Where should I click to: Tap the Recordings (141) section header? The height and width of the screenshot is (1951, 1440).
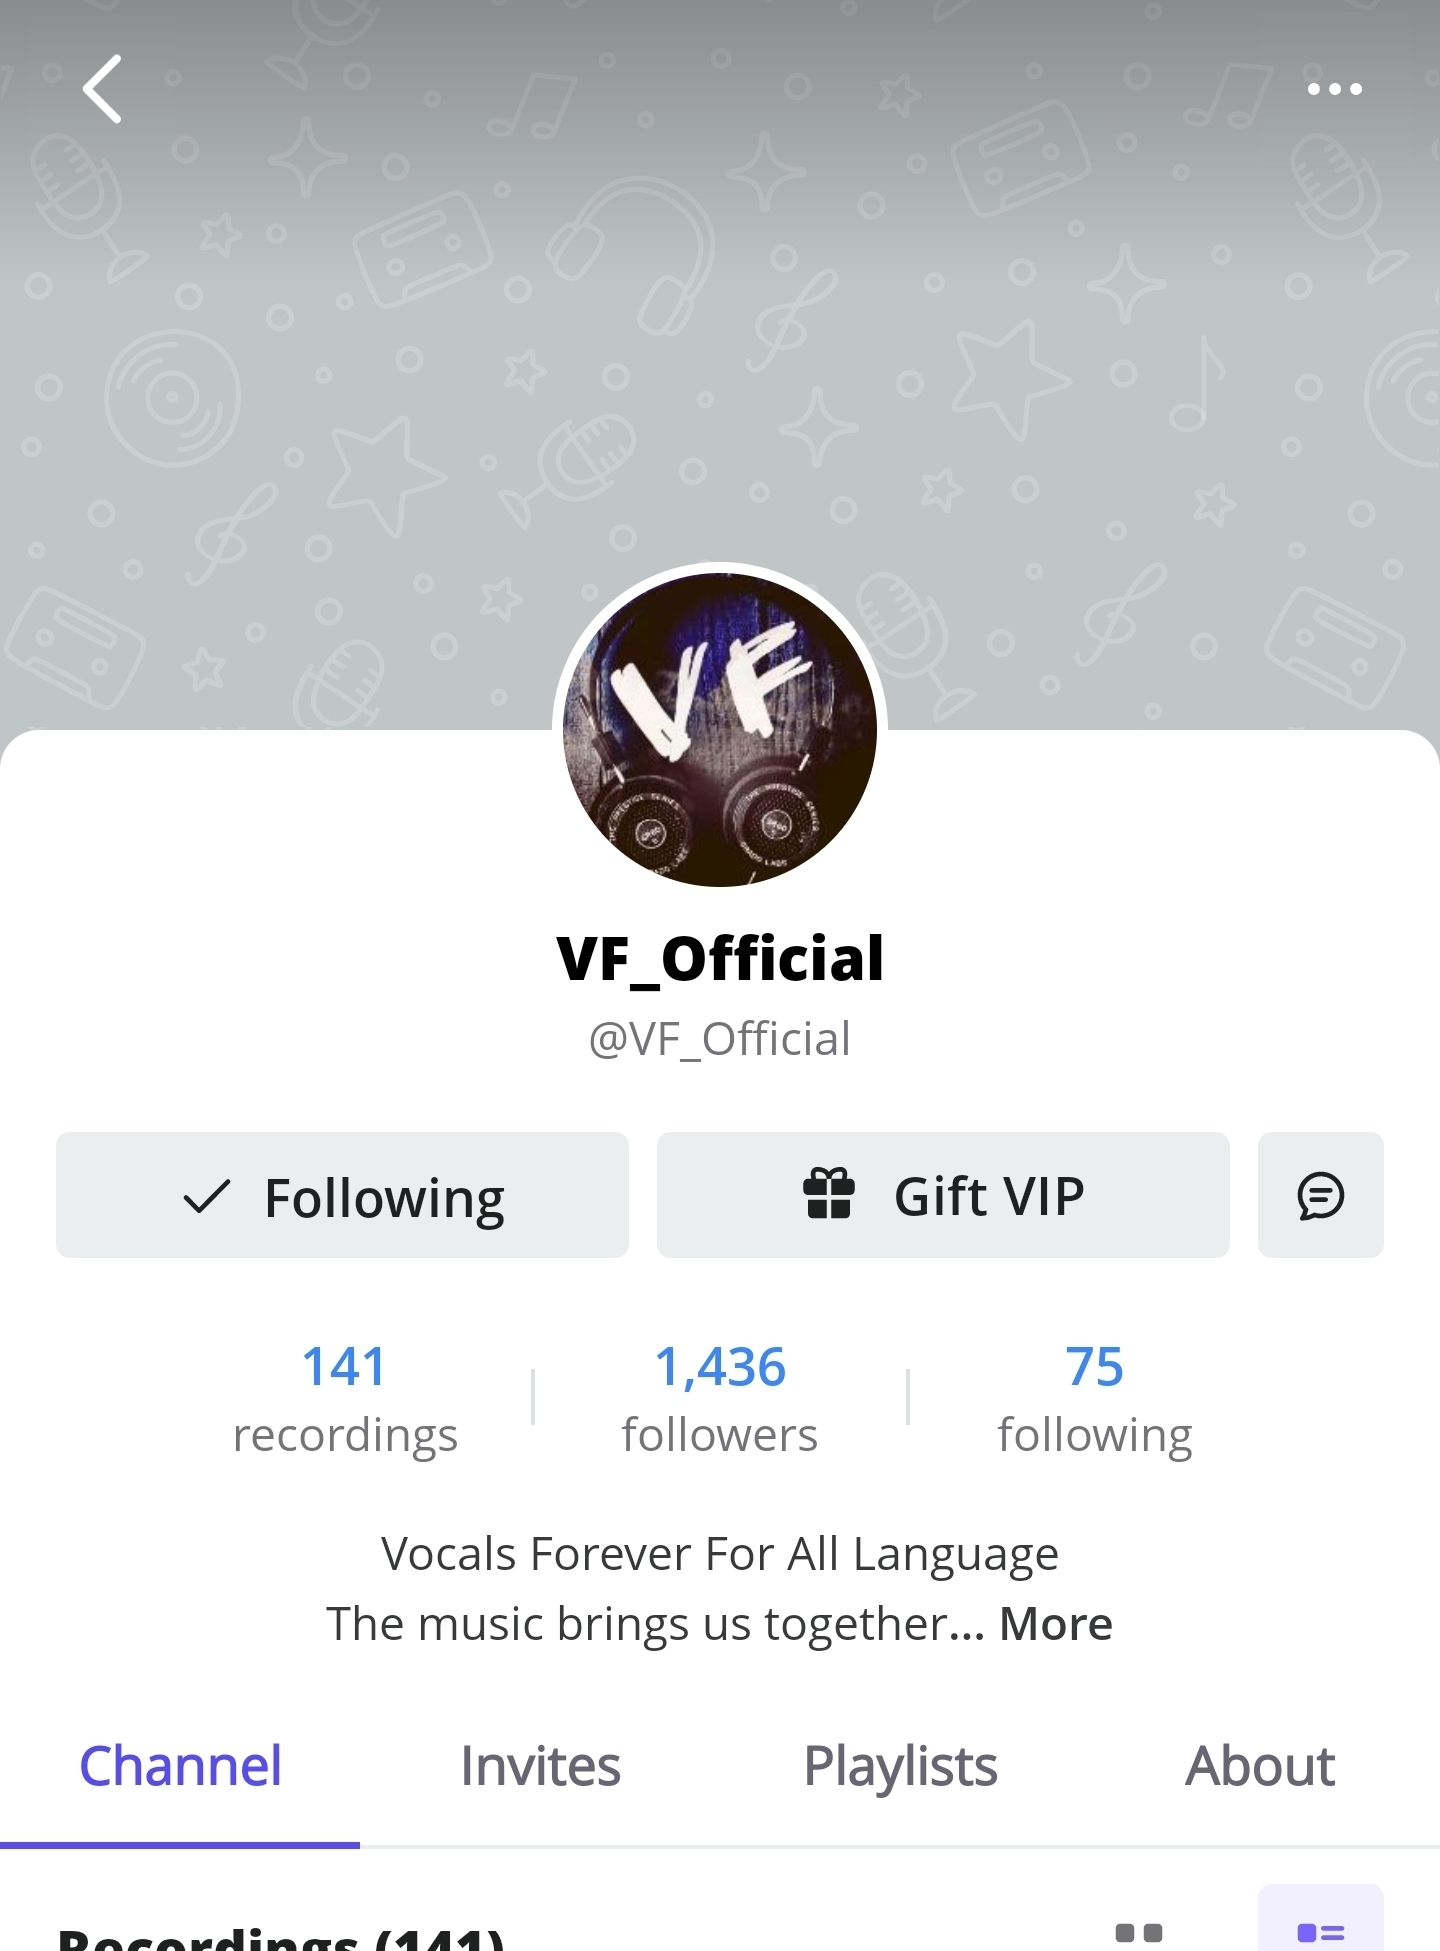pyautogui.click(x=281, y=1938)
